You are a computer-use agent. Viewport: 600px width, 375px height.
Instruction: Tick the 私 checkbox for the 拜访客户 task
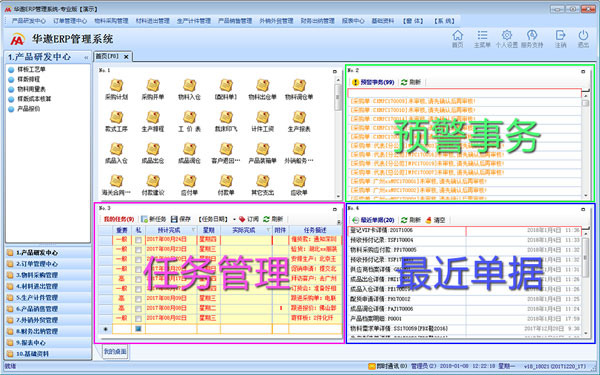[138, 279]
